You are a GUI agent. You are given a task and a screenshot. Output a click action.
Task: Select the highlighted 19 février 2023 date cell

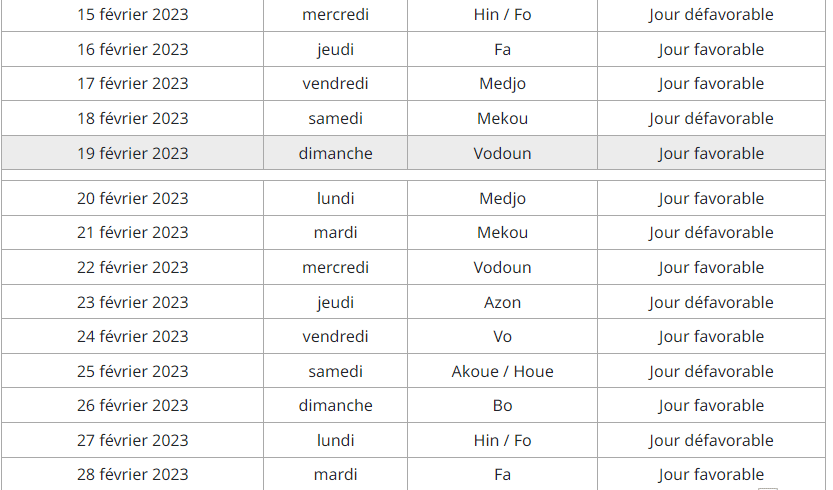133,153
